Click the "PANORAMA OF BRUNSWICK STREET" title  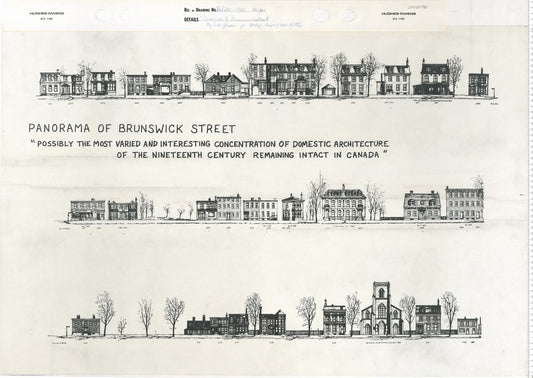pos(132,128)
